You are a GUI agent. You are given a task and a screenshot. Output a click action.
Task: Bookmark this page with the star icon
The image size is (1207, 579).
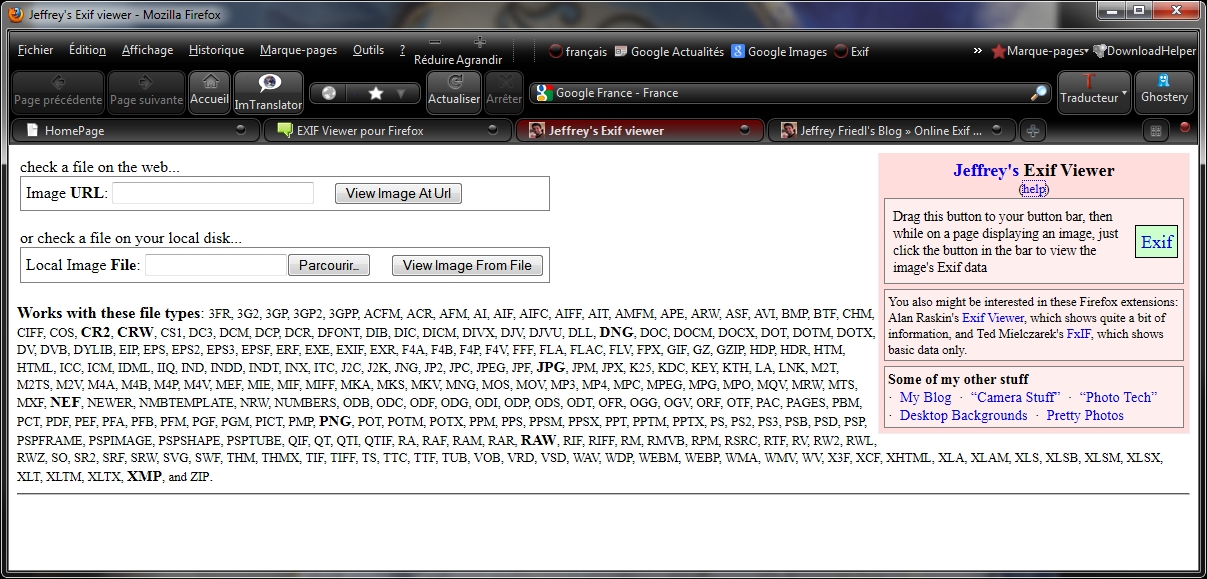[376, 93]
